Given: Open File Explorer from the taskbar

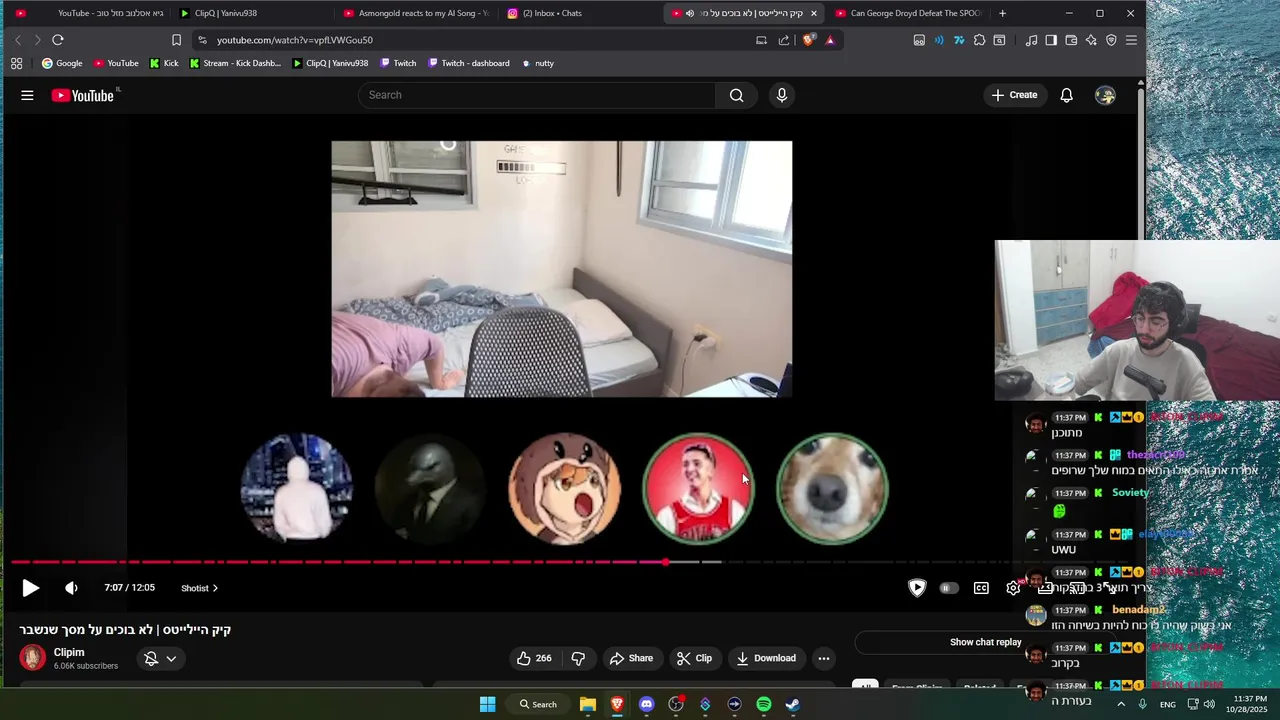Looking at the screenshot, I should [588, 704].
